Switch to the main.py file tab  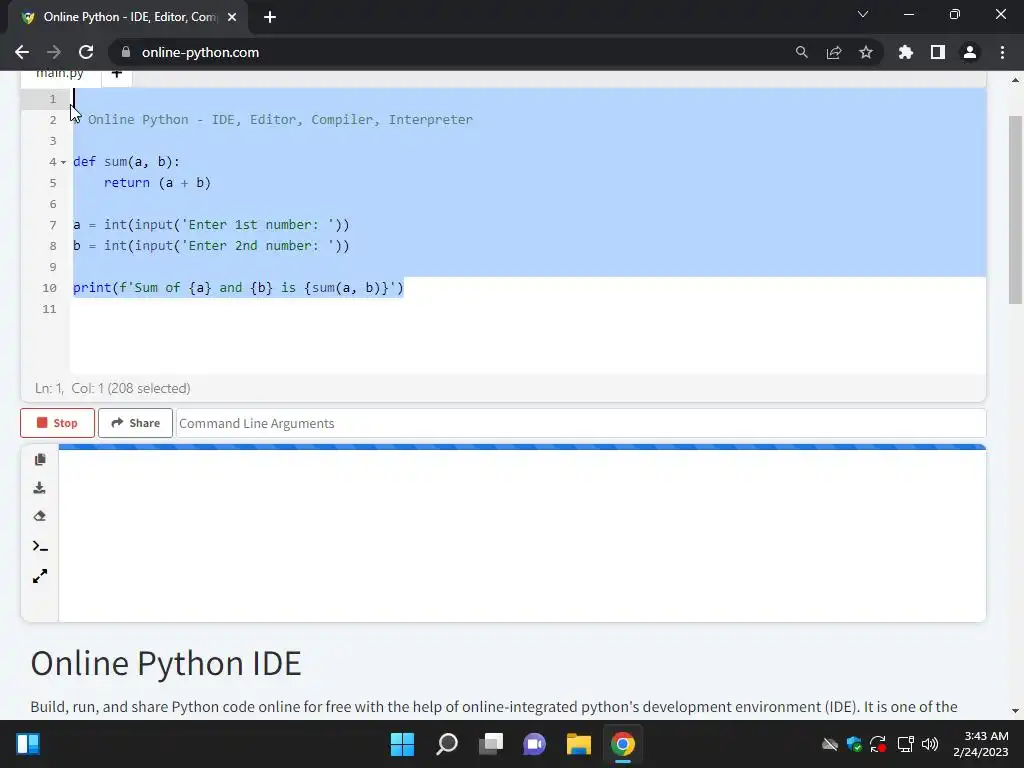[x=60, y=74]
